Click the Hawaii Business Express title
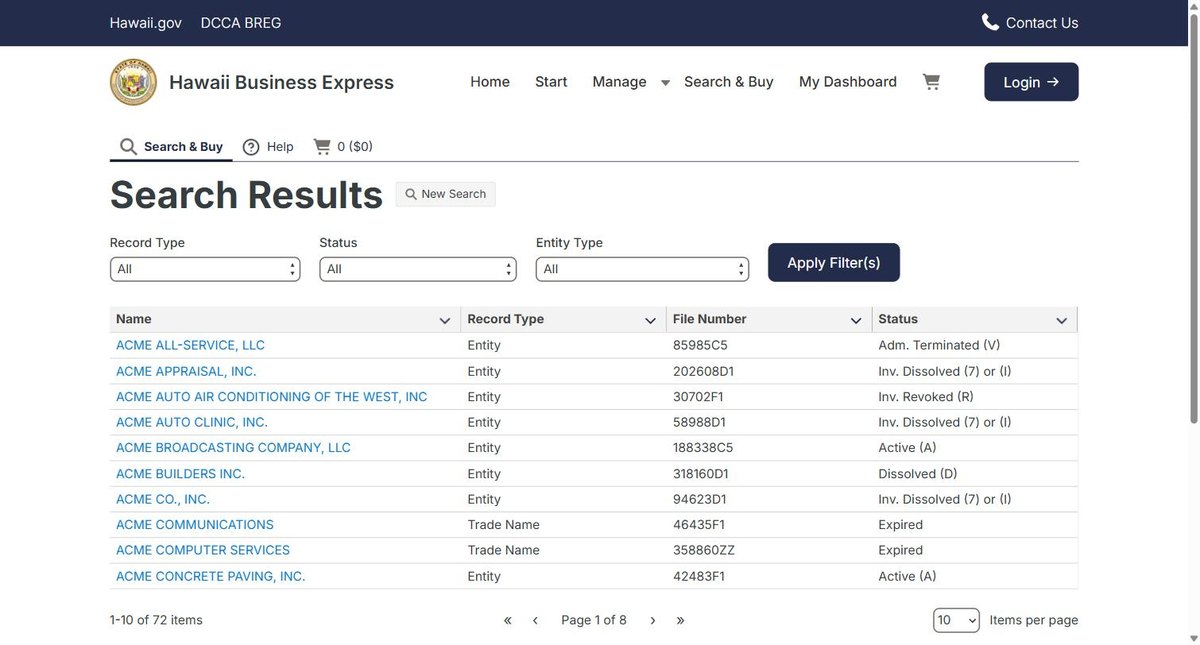Image resolution: width=1200 pixels, height=645 pixels. [282, 82]
